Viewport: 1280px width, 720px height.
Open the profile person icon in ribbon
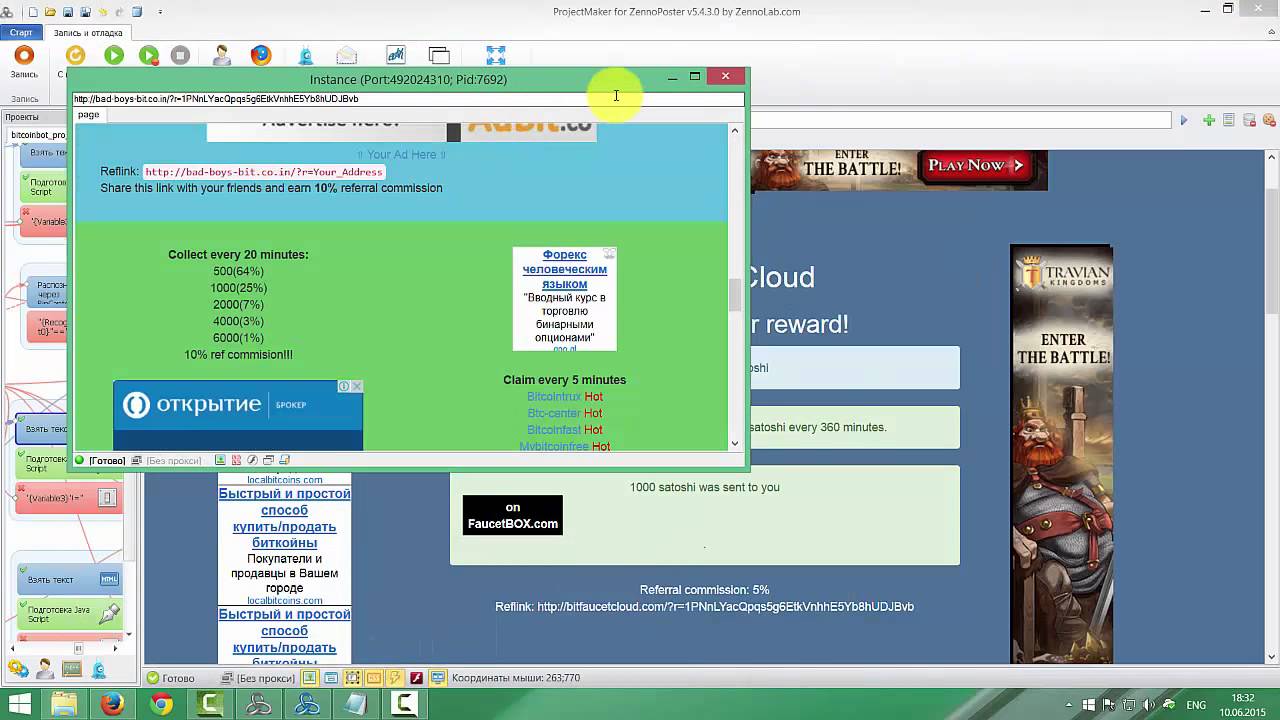222,56
